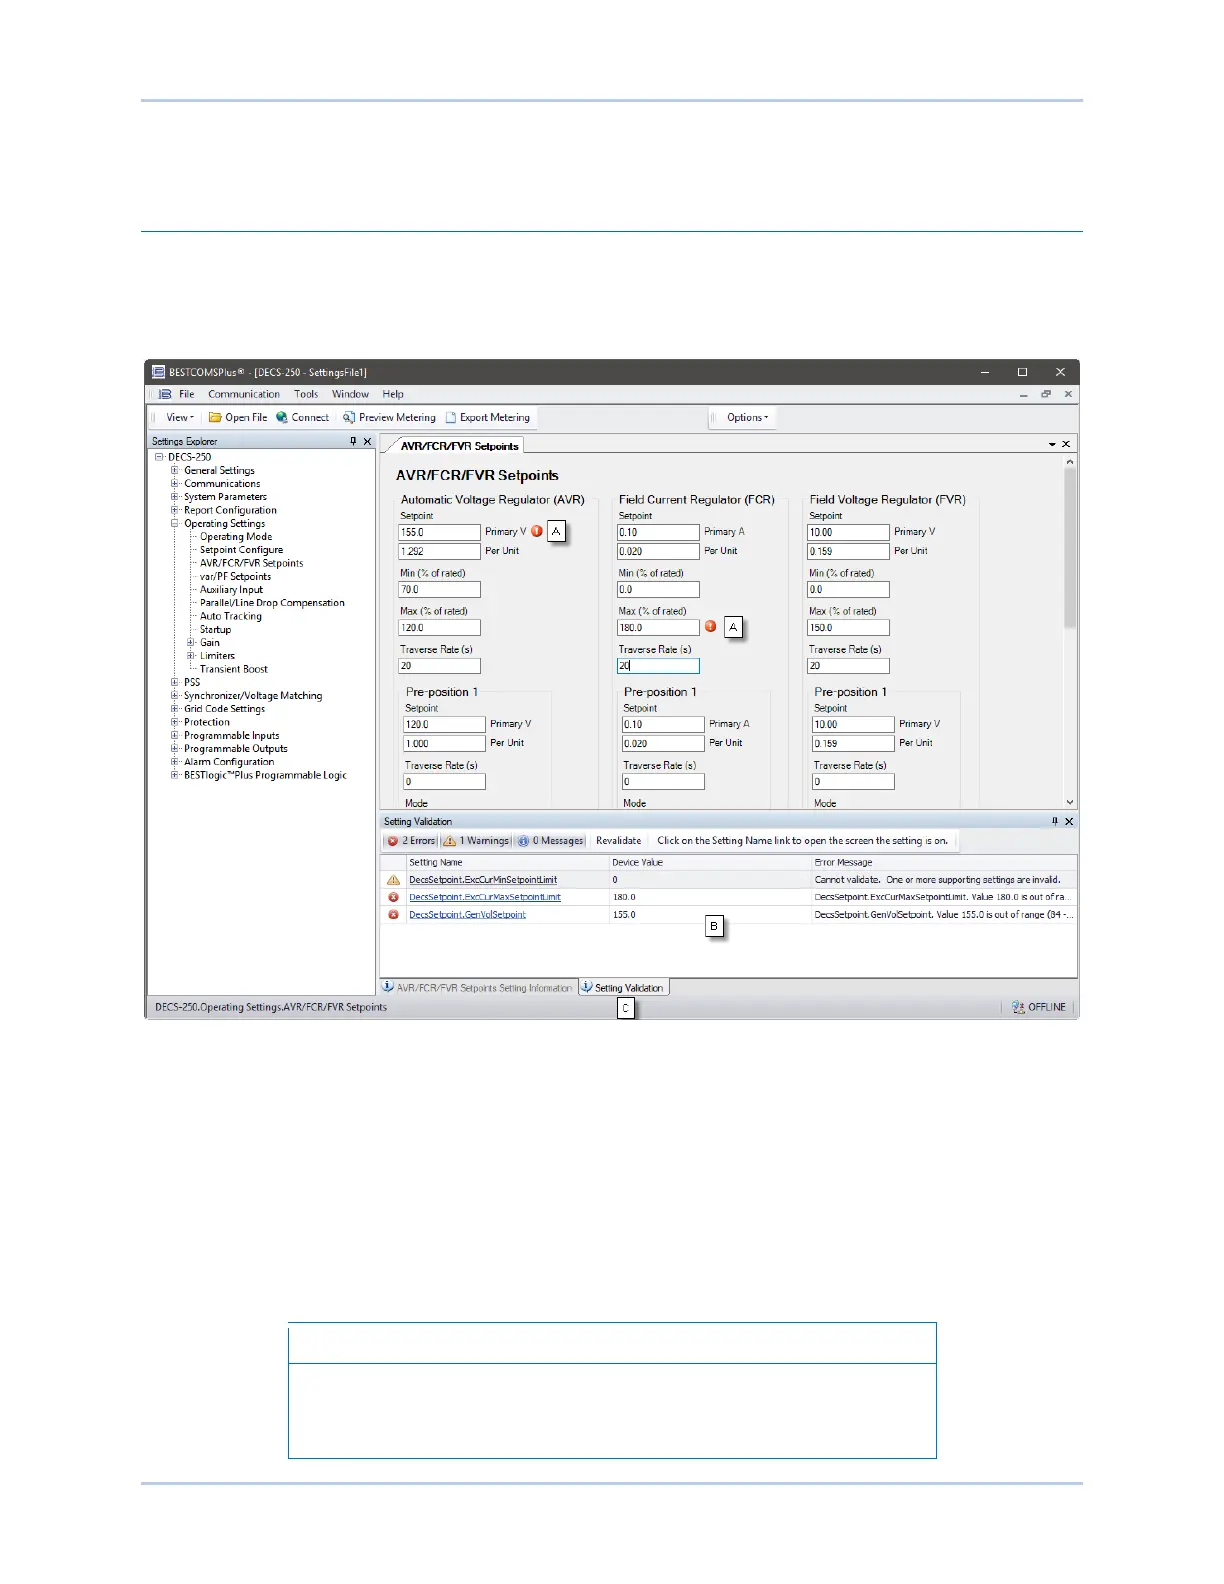
Task: Switch to AVR/FCR/FVR Setpoints Setting Information tab
Action: click(479, 988)
